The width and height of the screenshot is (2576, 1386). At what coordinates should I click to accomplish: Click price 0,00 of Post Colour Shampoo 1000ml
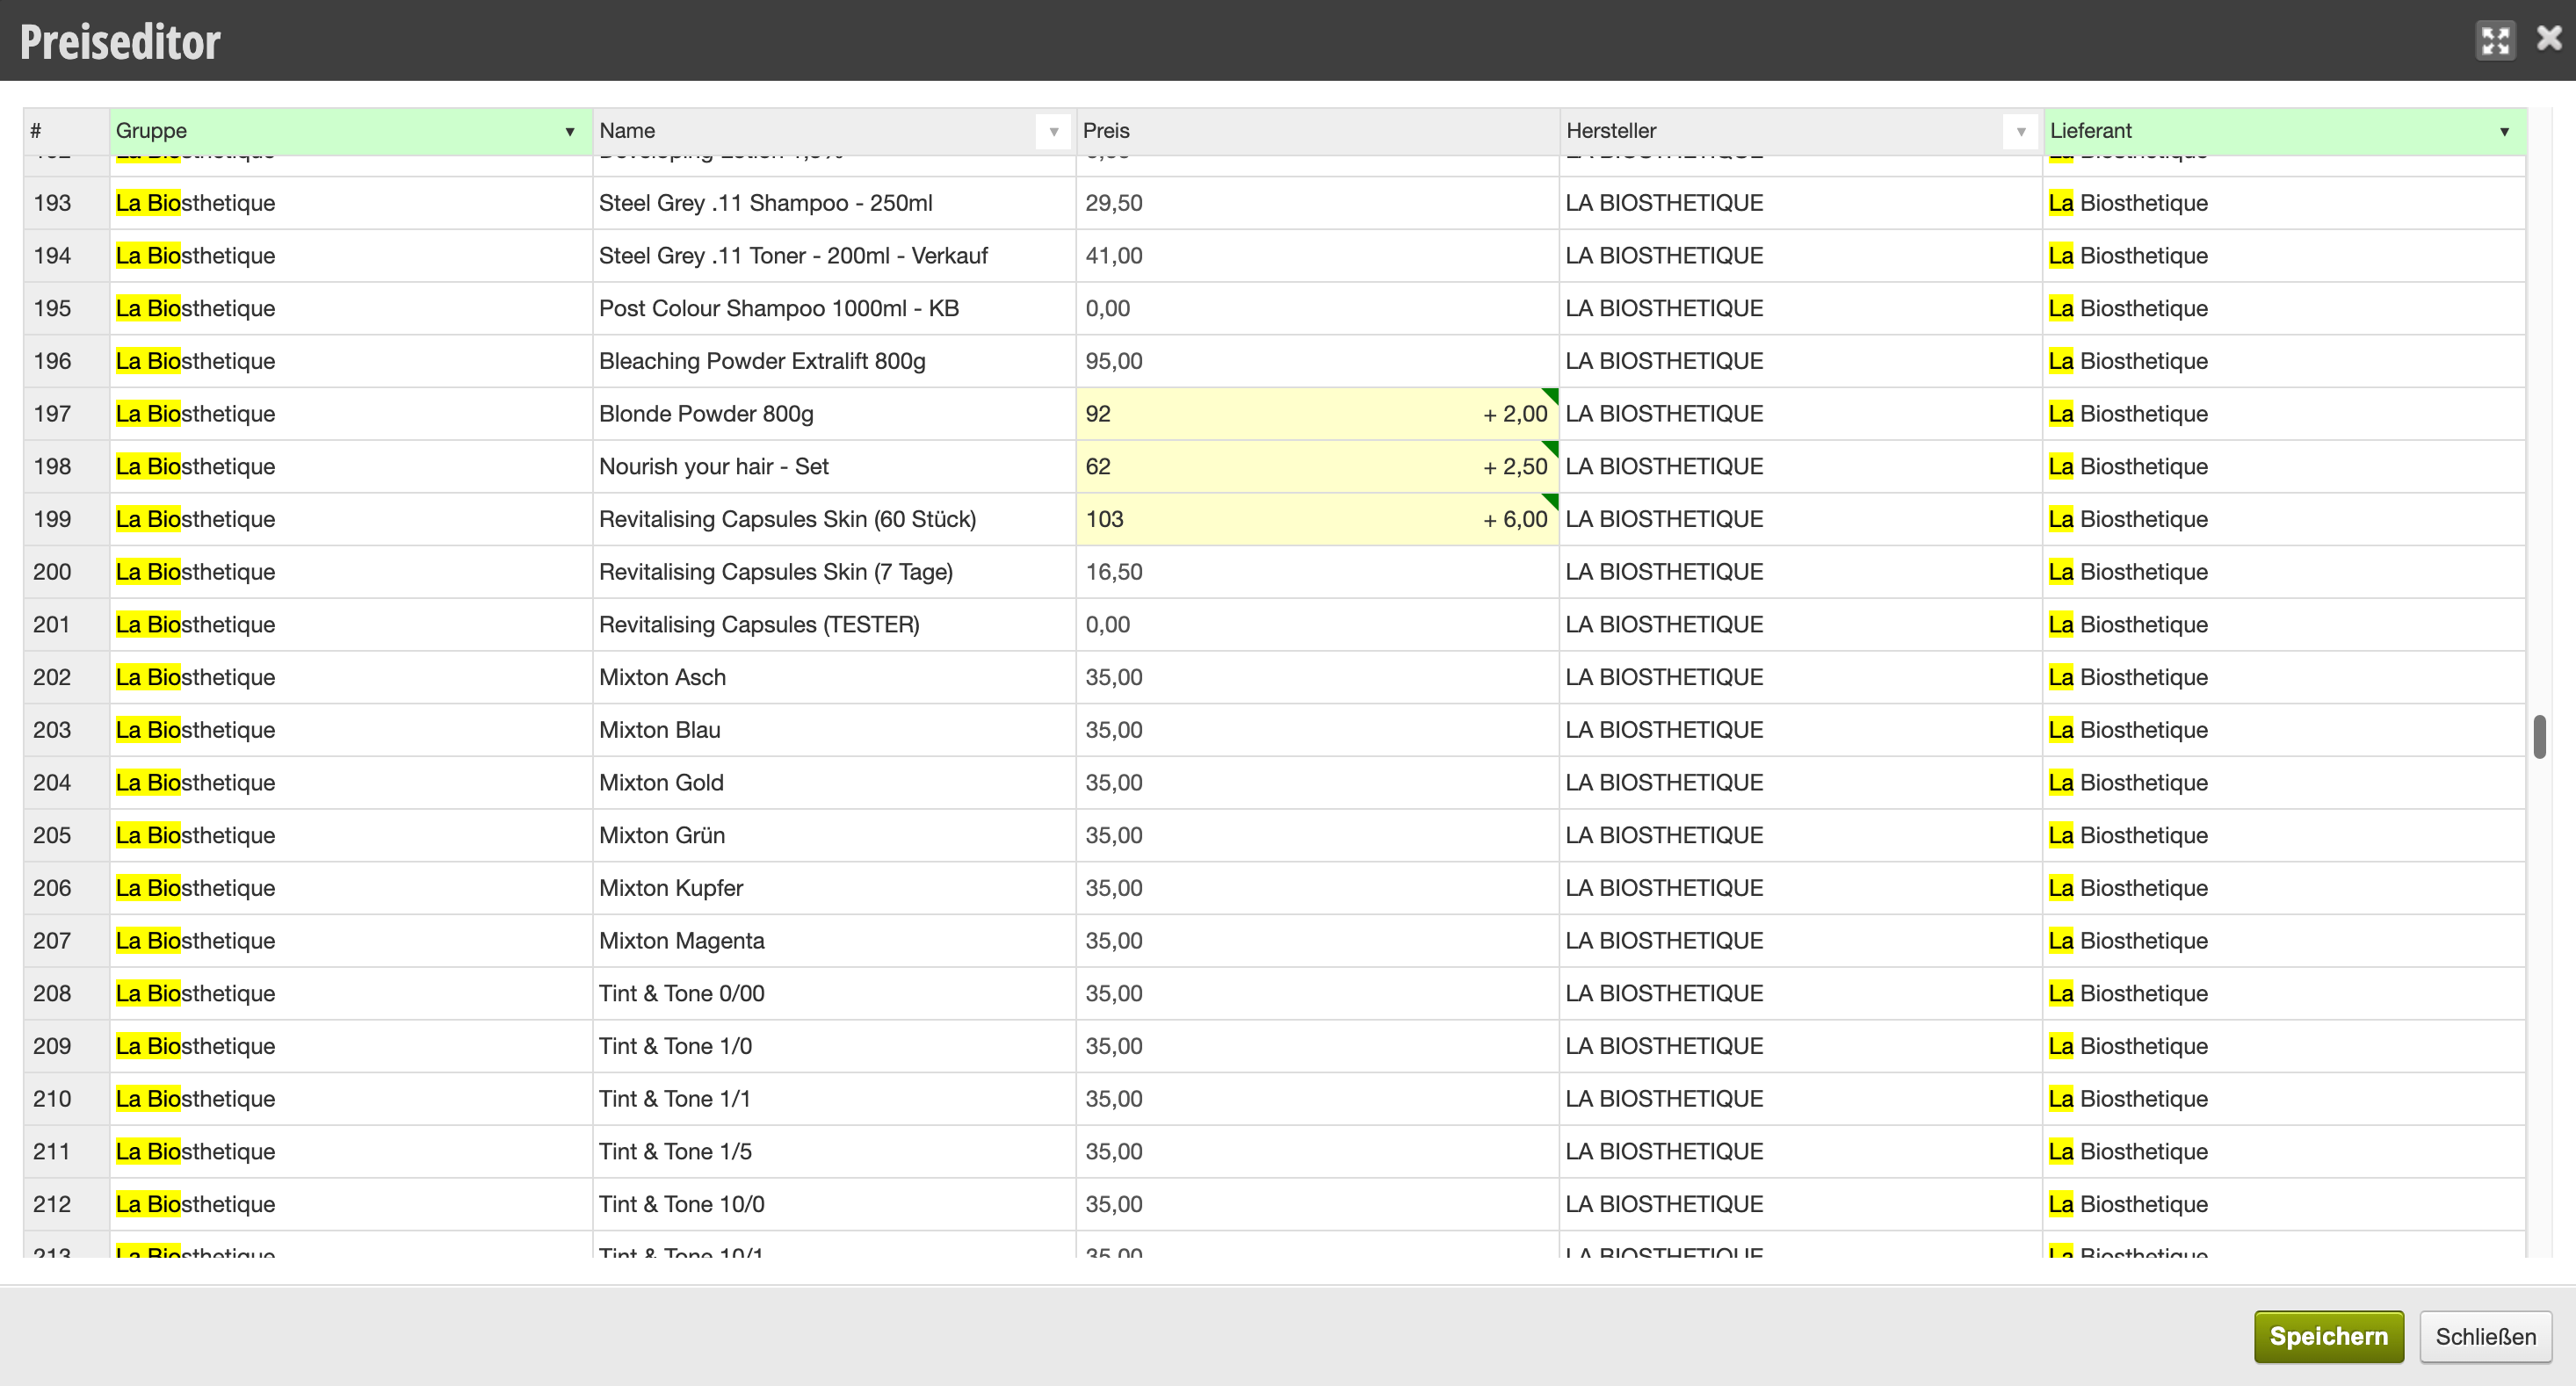[1317, 308]
